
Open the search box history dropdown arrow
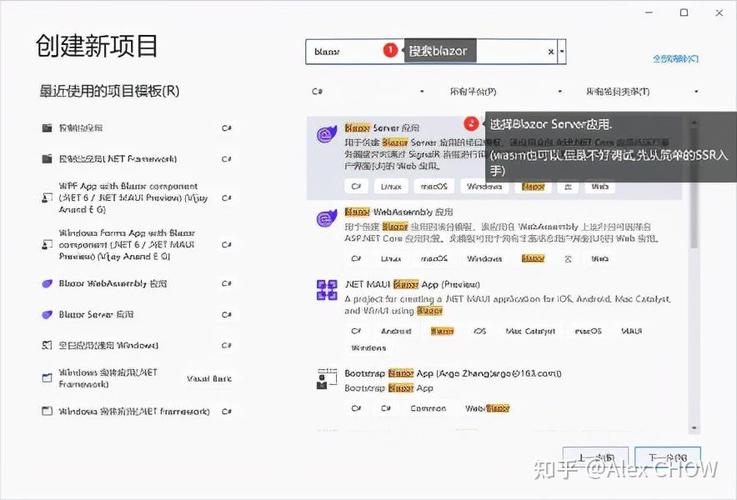pos(562,51)
